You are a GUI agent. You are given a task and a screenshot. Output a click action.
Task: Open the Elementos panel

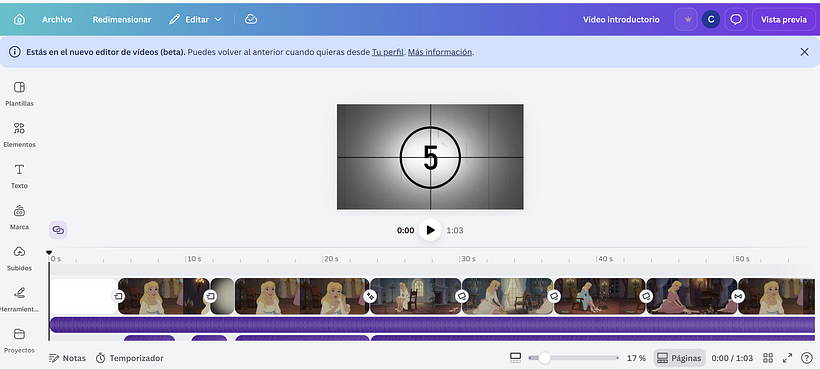[19, 135]
